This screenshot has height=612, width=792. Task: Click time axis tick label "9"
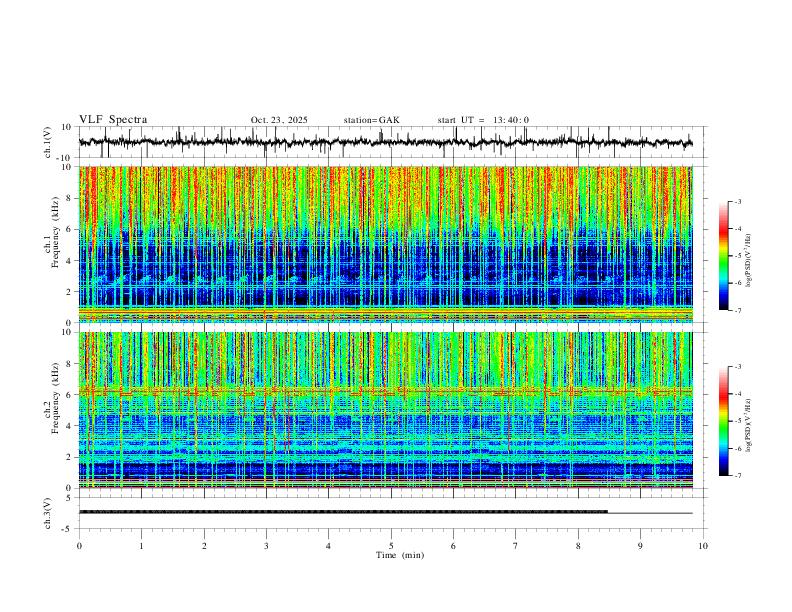pyautogui.click(x=640, y=546)
